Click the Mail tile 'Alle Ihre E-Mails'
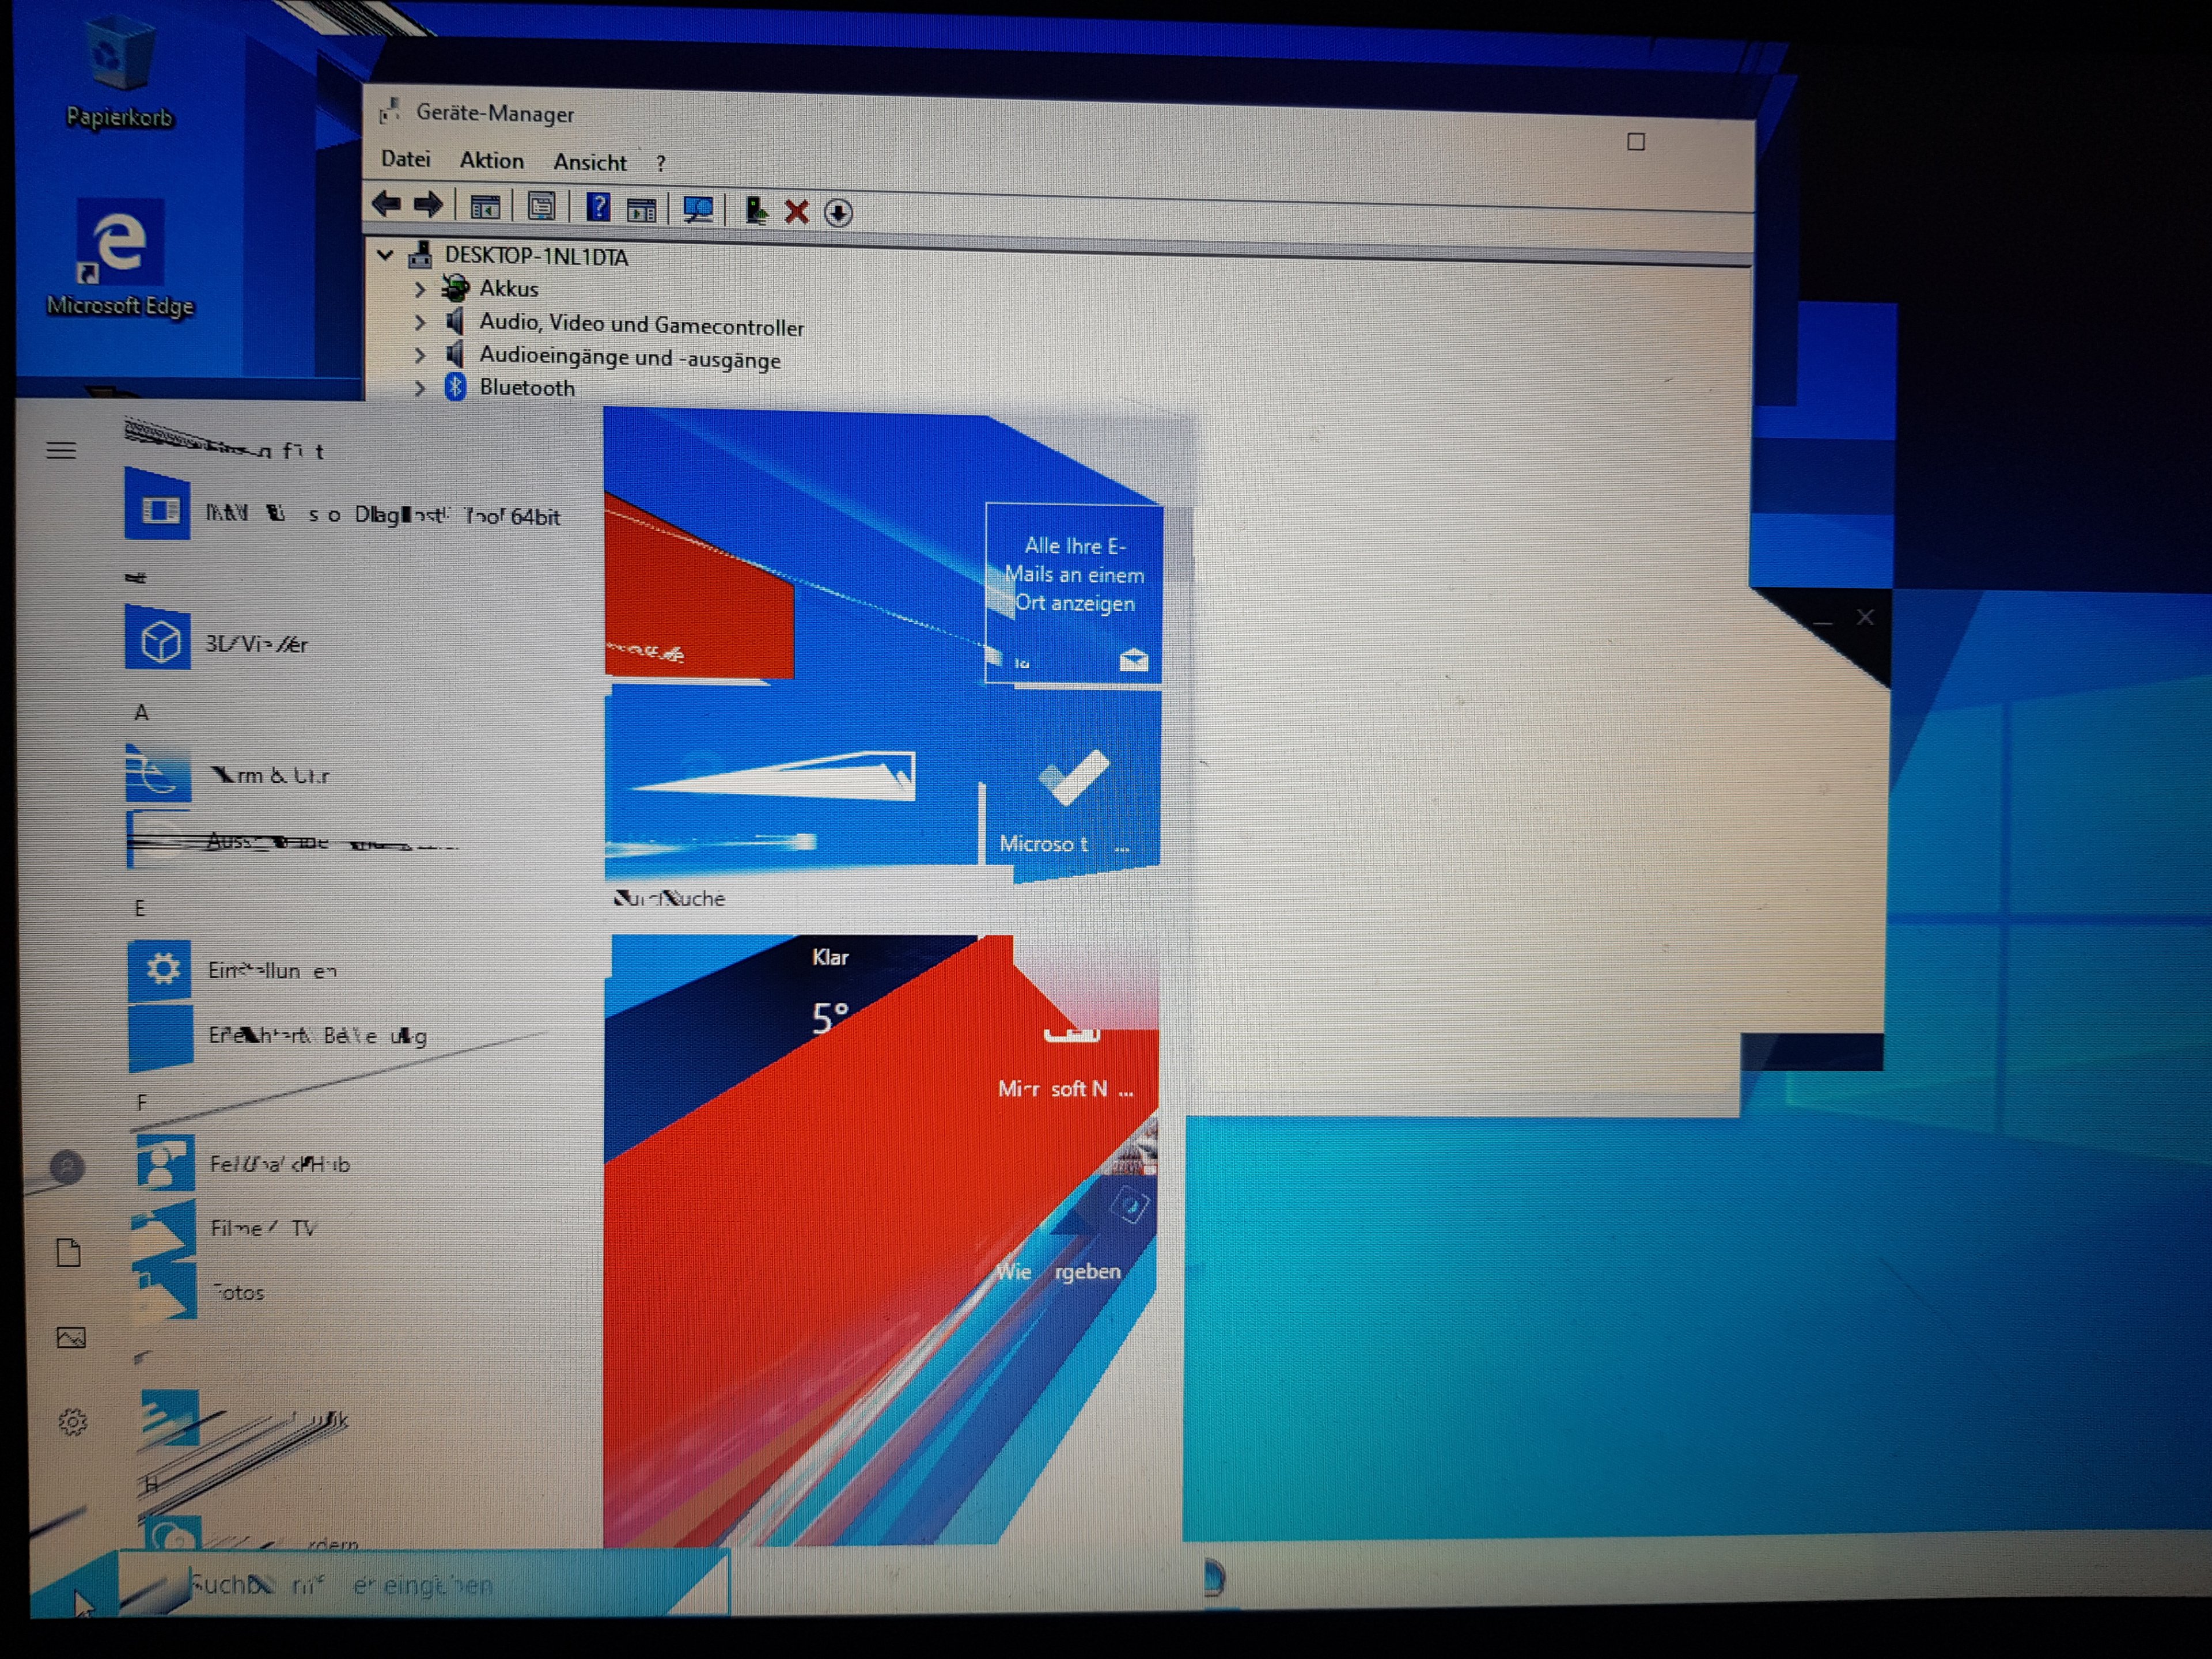The height and width of the screenshot is (1659, 2212). pos(1073,592)
